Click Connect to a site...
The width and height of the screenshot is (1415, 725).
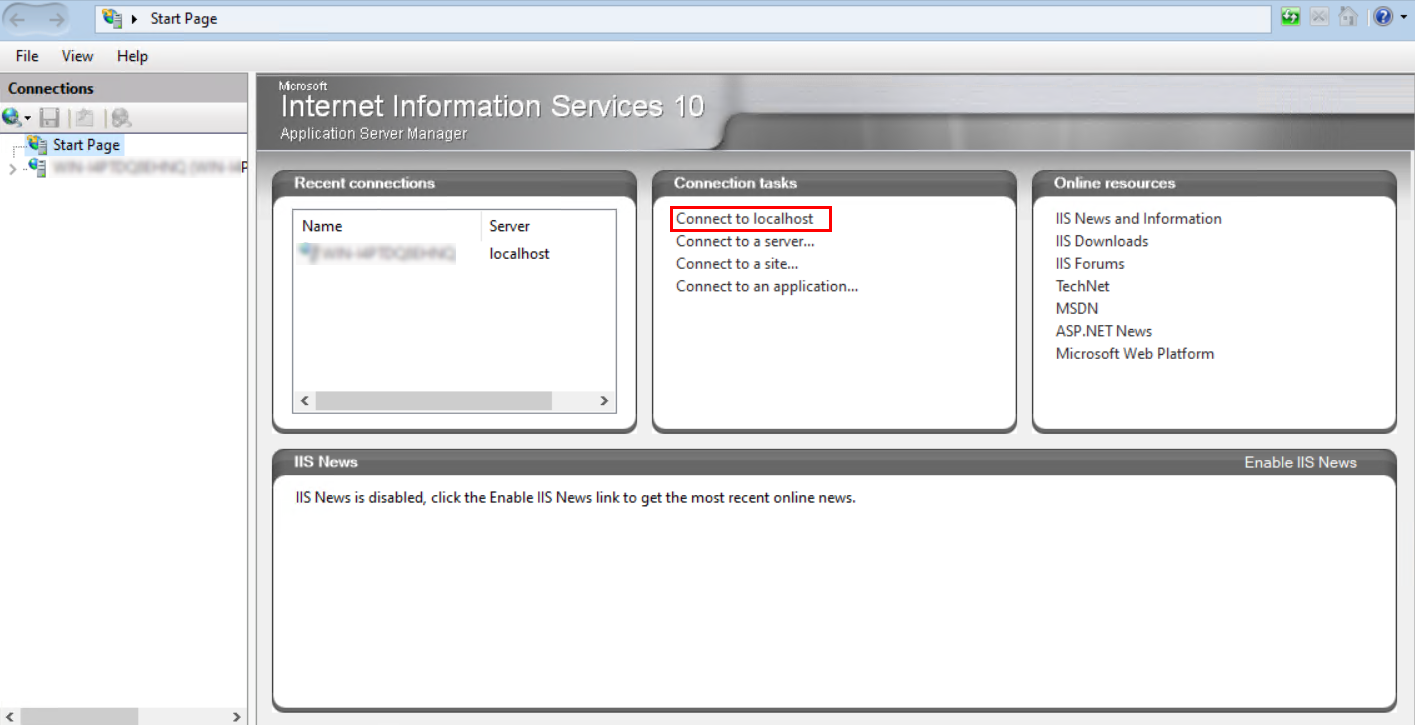[x=737, y=264]
